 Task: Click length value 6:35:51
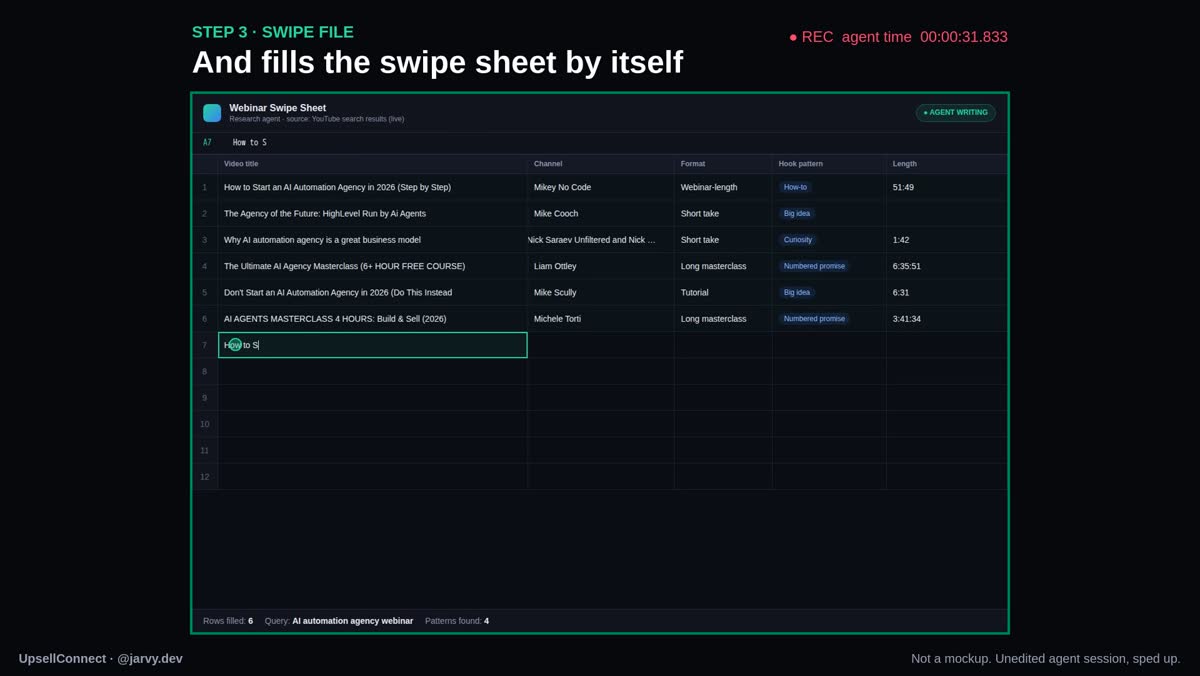(x=907, y=266)
